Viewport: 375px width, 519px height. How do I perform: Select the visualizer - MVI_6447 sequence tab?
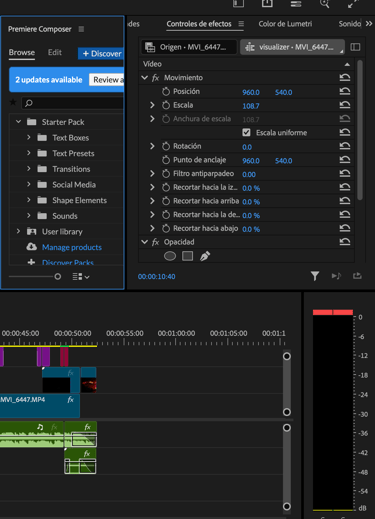[292, 47]
